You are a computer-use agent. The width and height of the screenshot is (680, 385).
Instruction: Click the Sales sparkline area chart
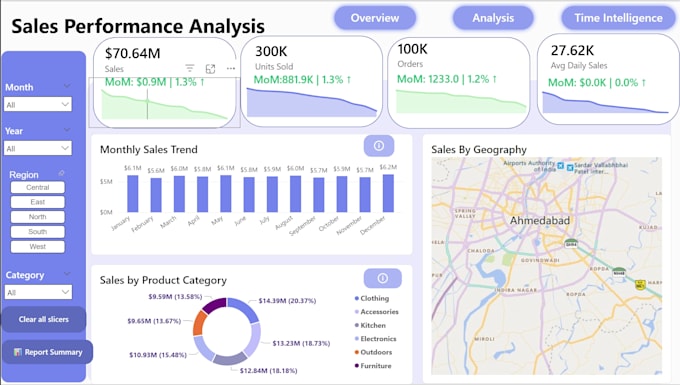click(164, 104)
